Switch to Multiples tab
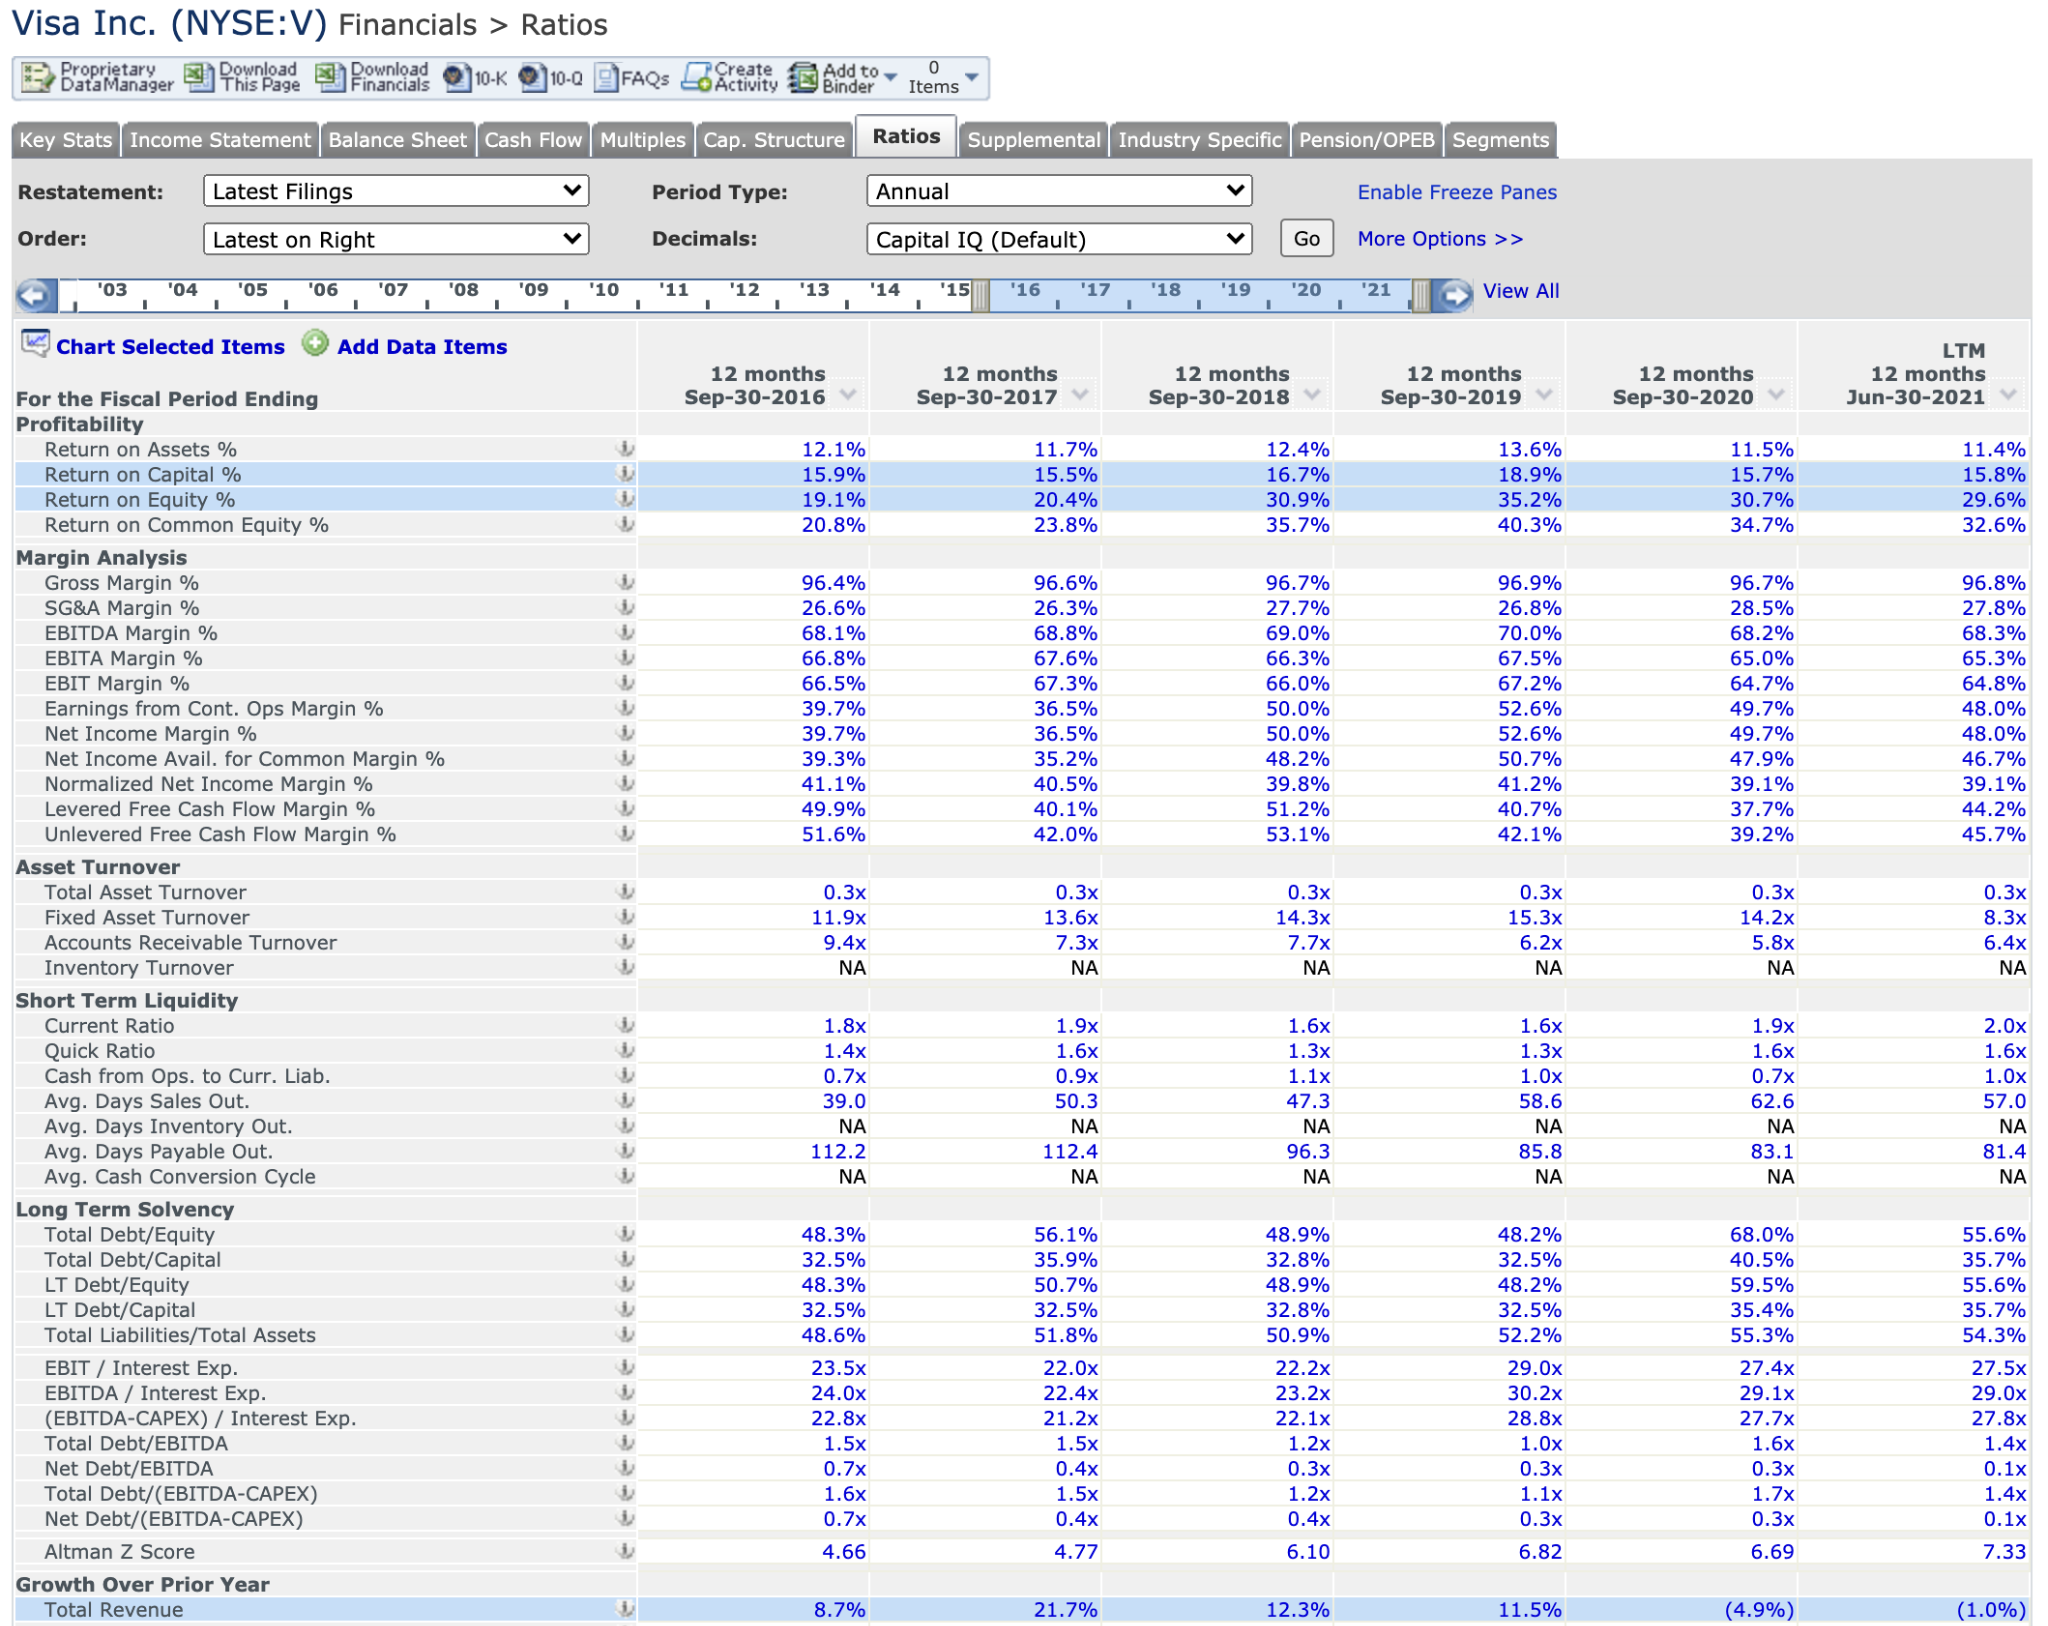 (x=643, y=140)
